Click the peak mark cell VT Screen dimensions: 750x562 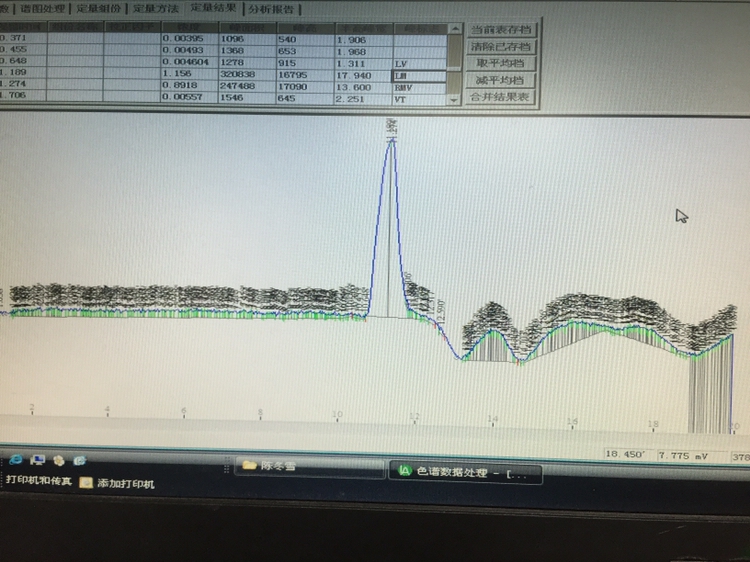coord(419,99)
